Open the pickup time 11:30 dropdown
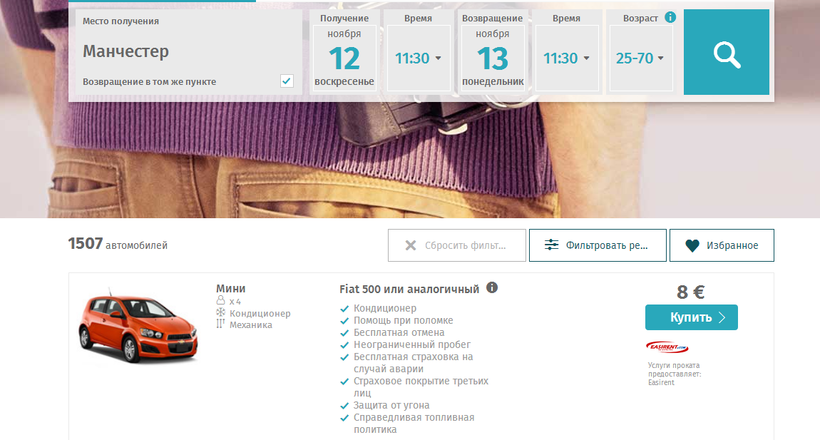 (418, 58)
